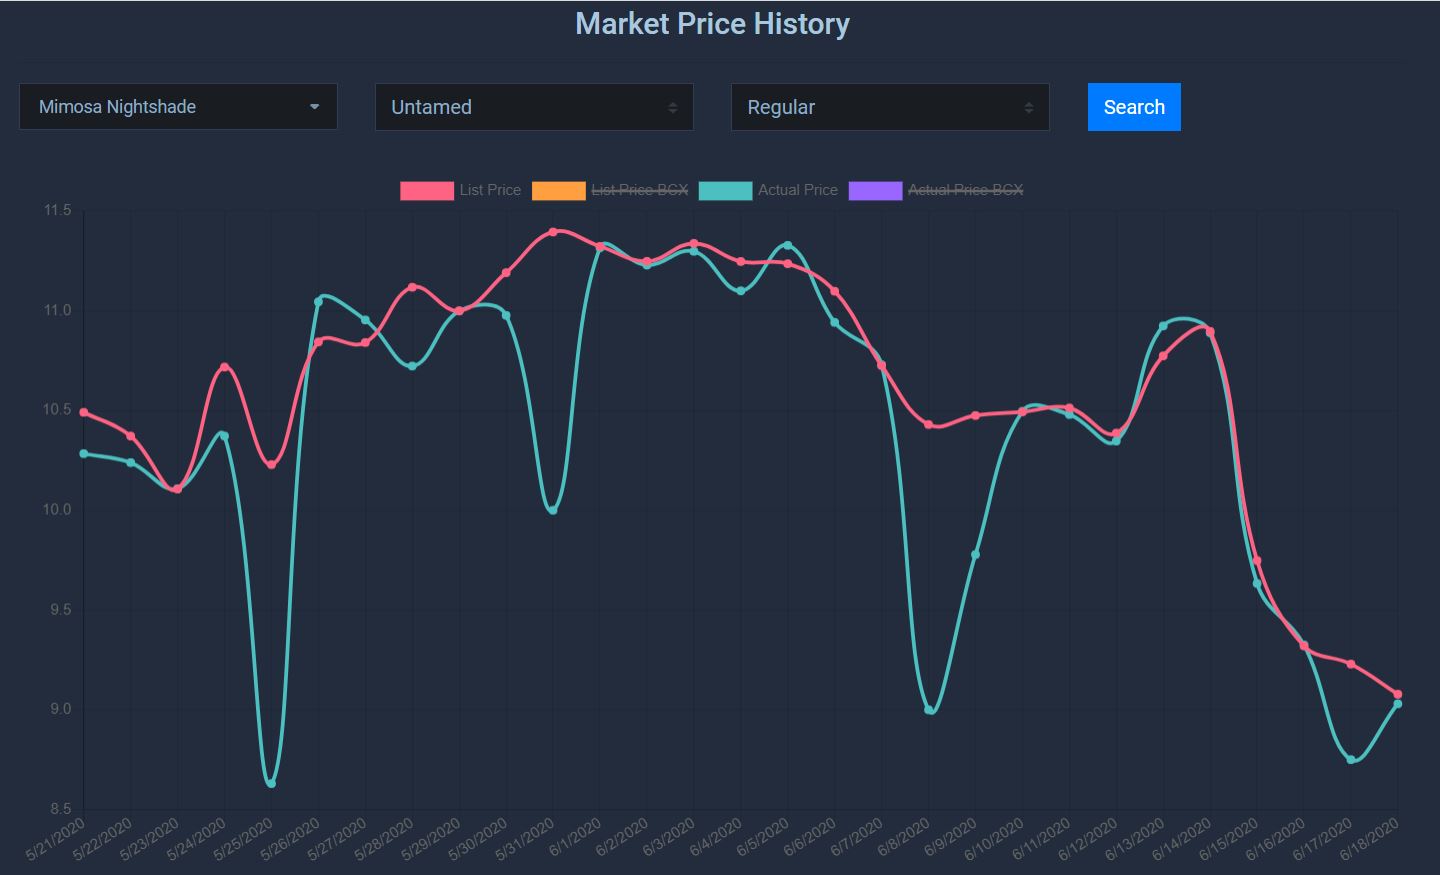Open the Regular foil type selector
The width and height of the screenshot is (1440, 875).
coord(890,107)
